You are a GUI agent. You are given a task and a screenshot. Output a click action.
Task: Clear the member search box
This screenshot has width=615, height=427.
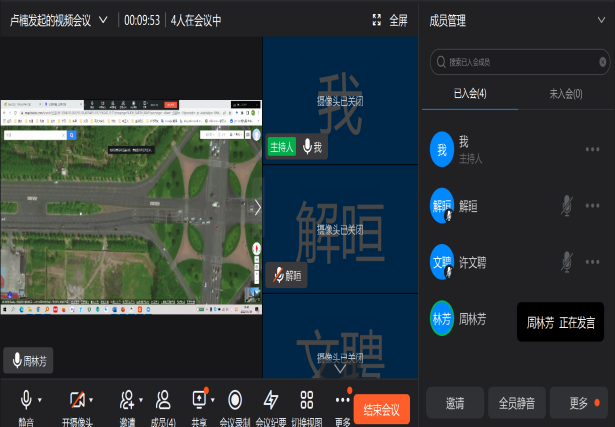click(602, 62)
